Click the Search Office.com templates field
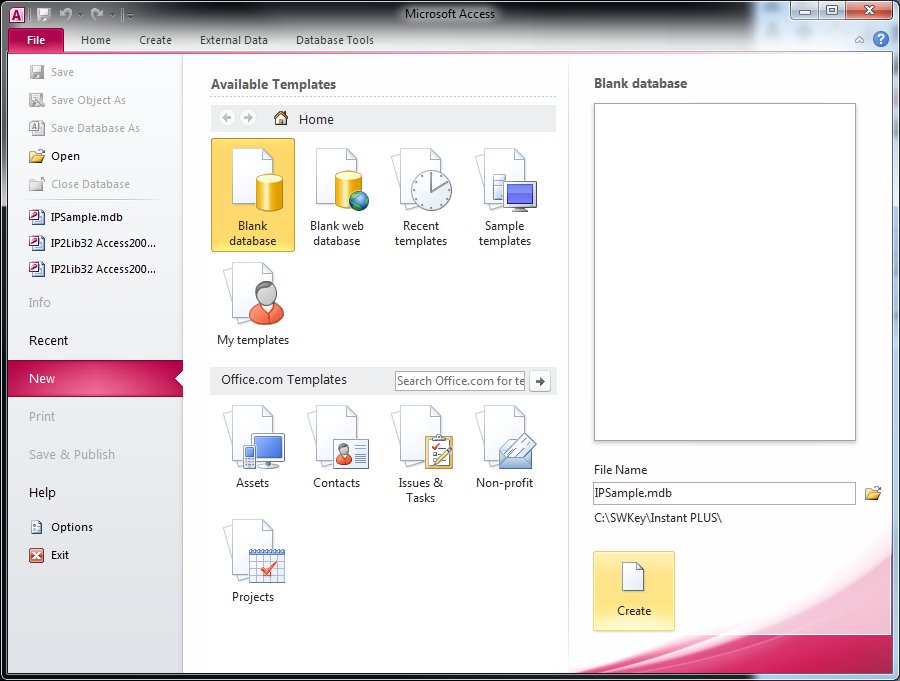 (x=460, y=381)
